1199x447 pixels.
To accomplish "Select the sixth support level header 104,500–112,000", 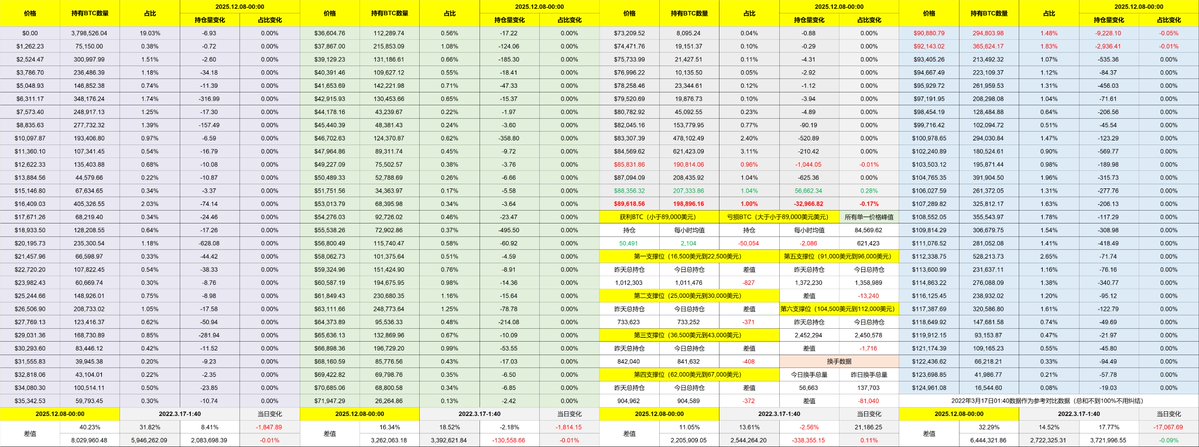I will (x=840, y=308).
